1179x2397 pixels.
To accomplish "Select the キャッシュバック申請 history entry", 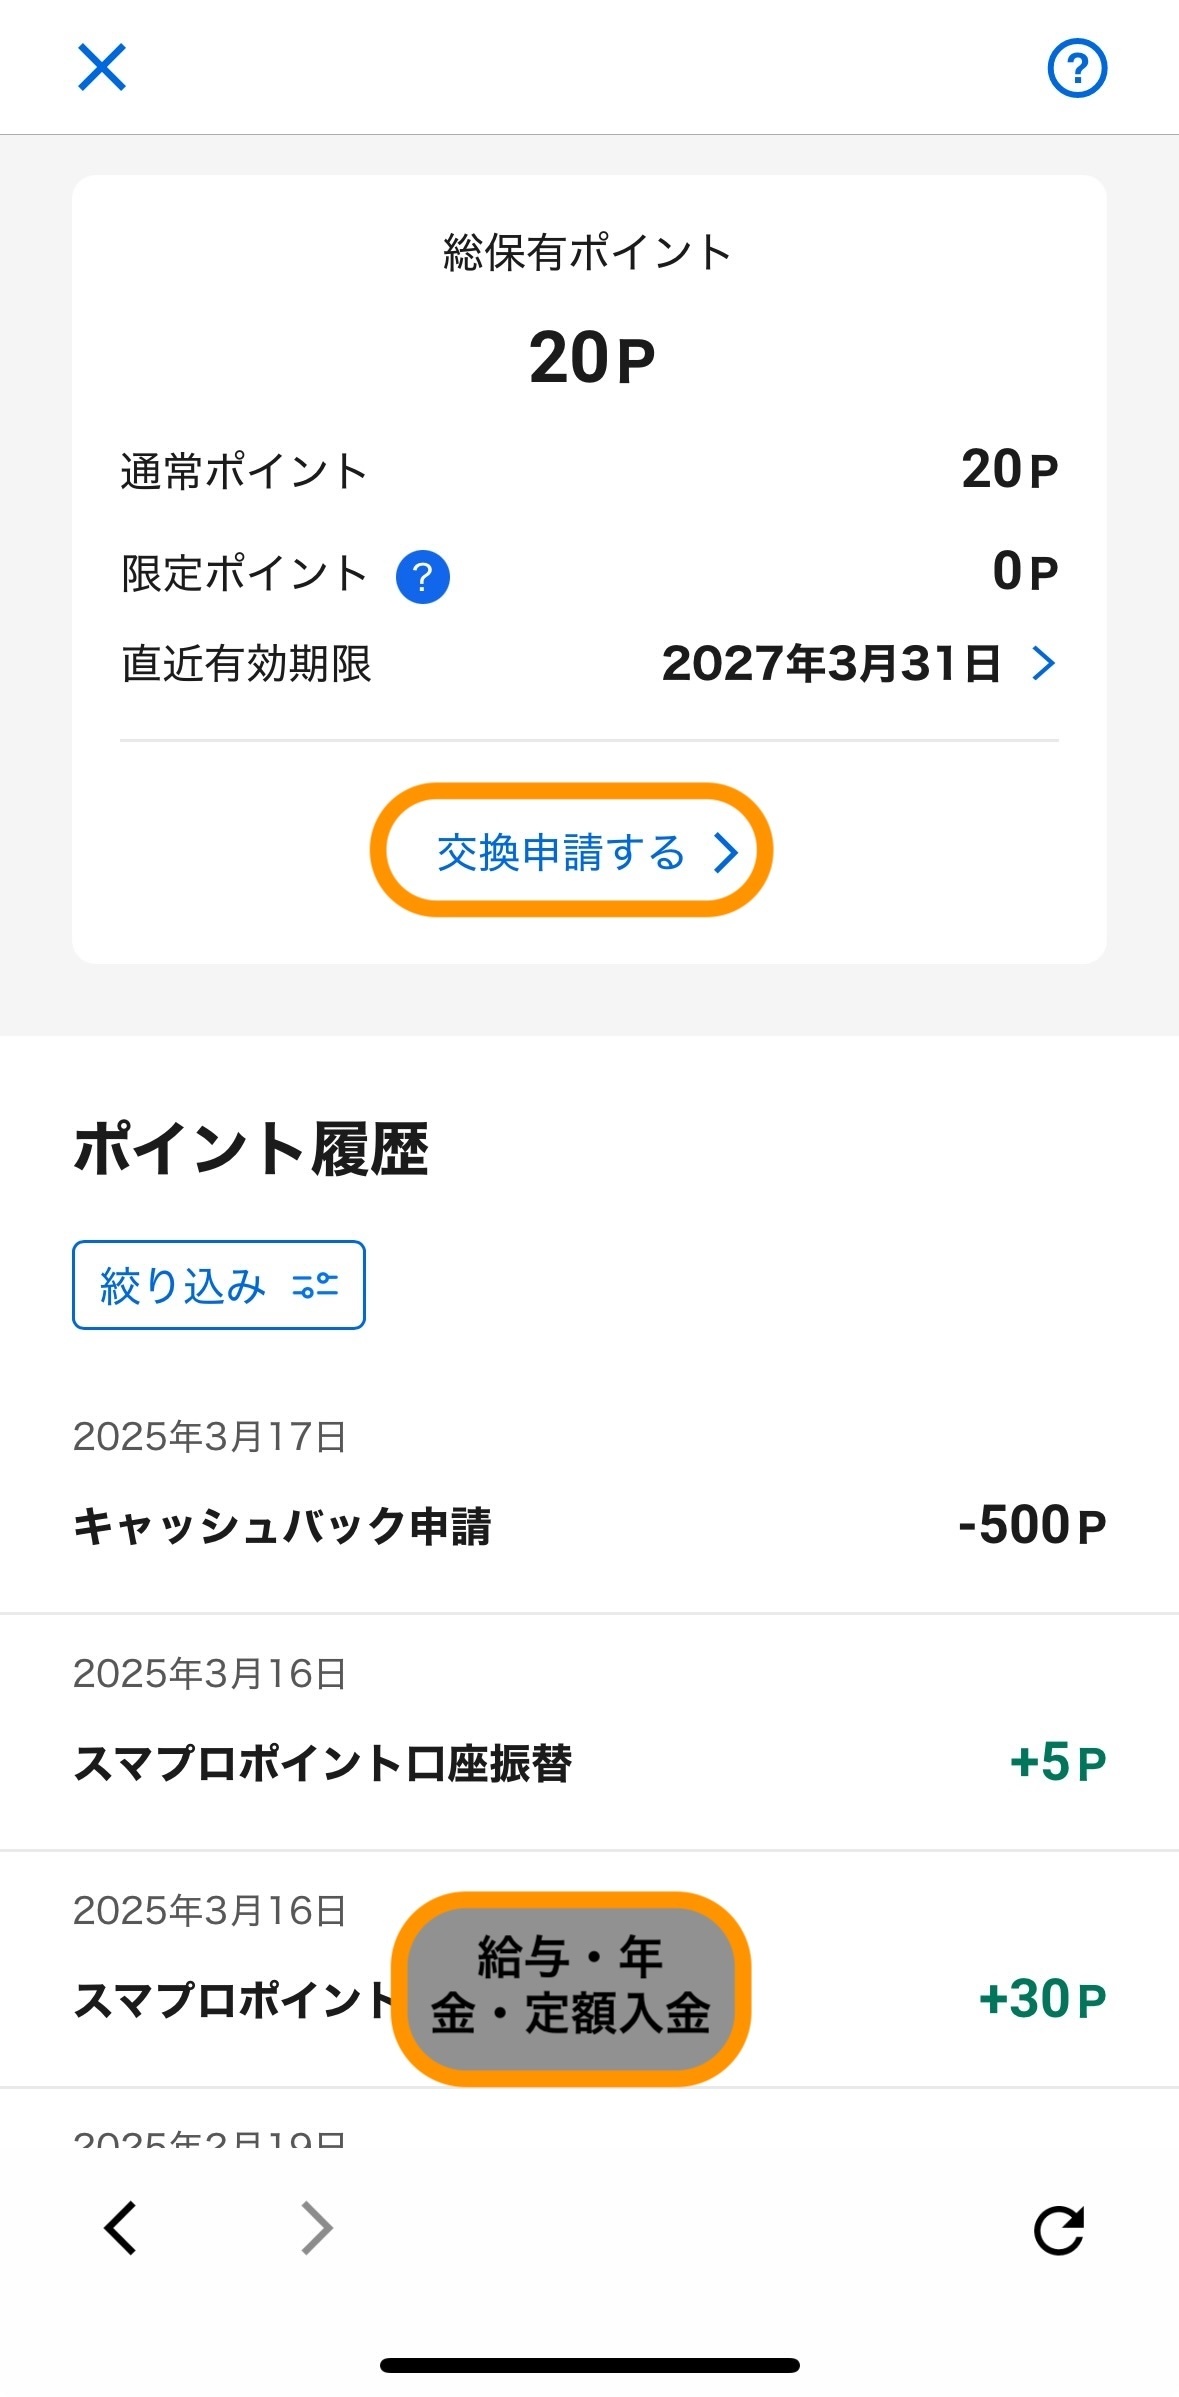I will click(x=282, y=1527).
